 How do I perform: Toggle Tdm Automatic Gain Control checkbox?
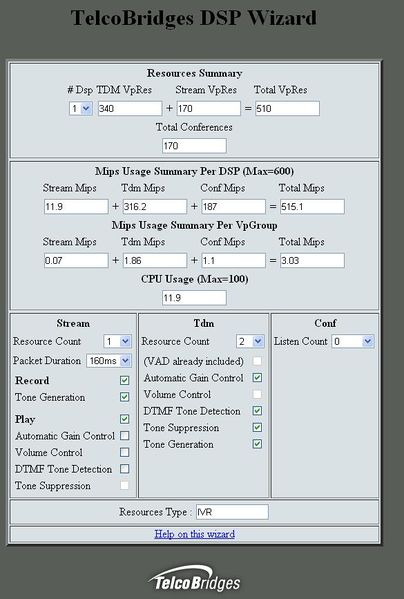pyautogui.click(x=257, y=378)
